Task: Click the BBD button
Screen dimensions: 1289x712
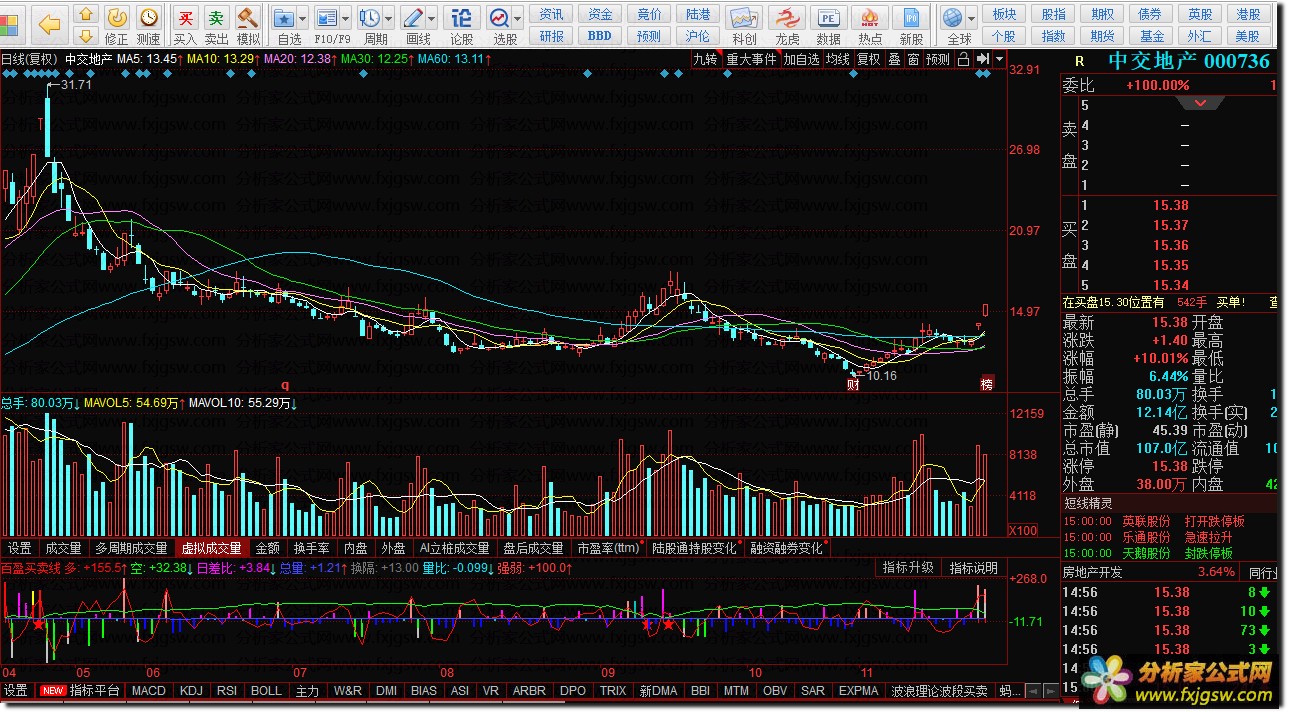Action: (599, 35)
